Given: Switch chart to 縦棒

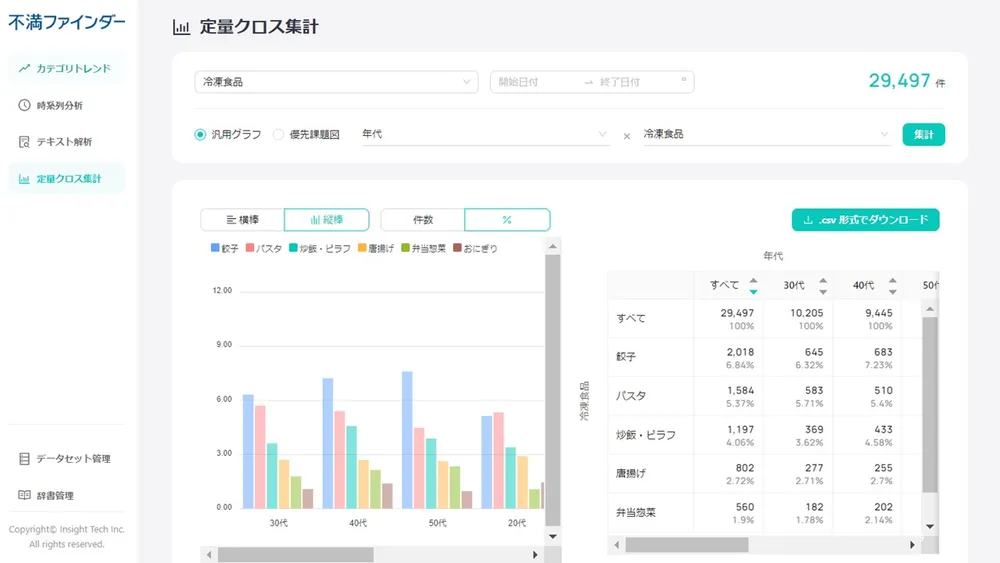Looking at the screenshot, I should tap(327, 219).
